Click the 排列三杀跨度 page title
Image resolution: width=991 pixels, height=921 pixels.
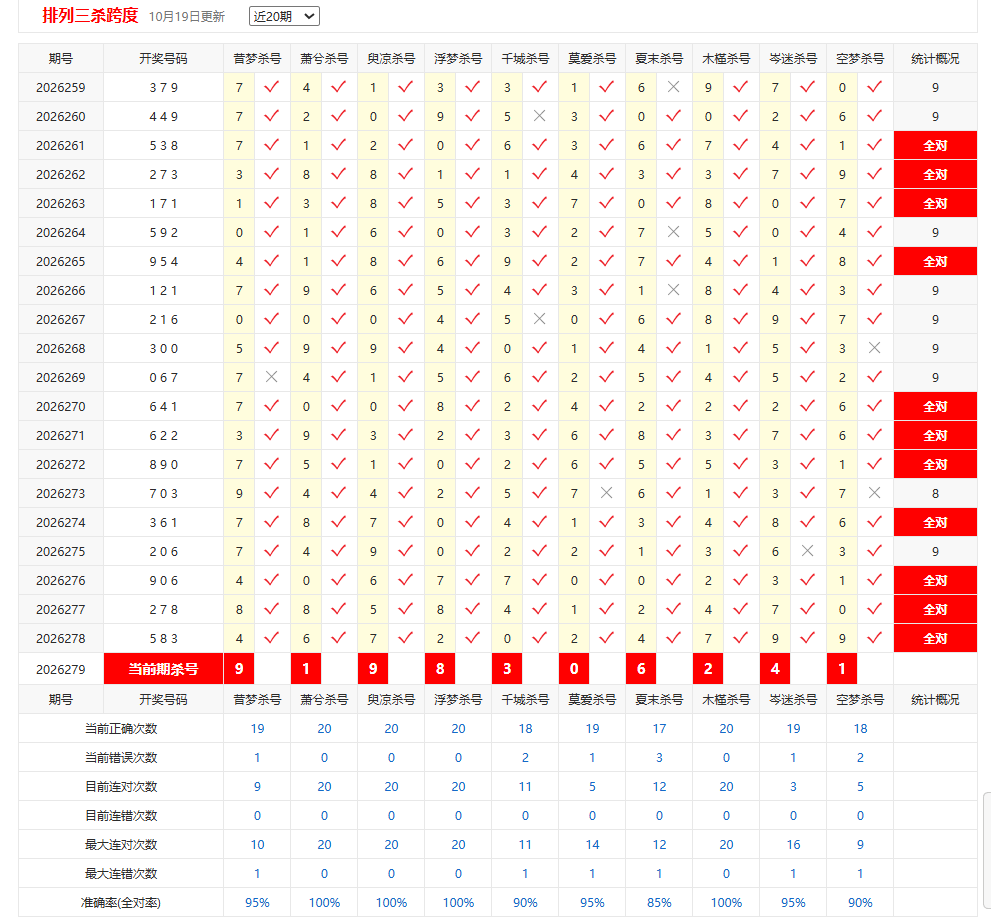(x=90, y=15)
